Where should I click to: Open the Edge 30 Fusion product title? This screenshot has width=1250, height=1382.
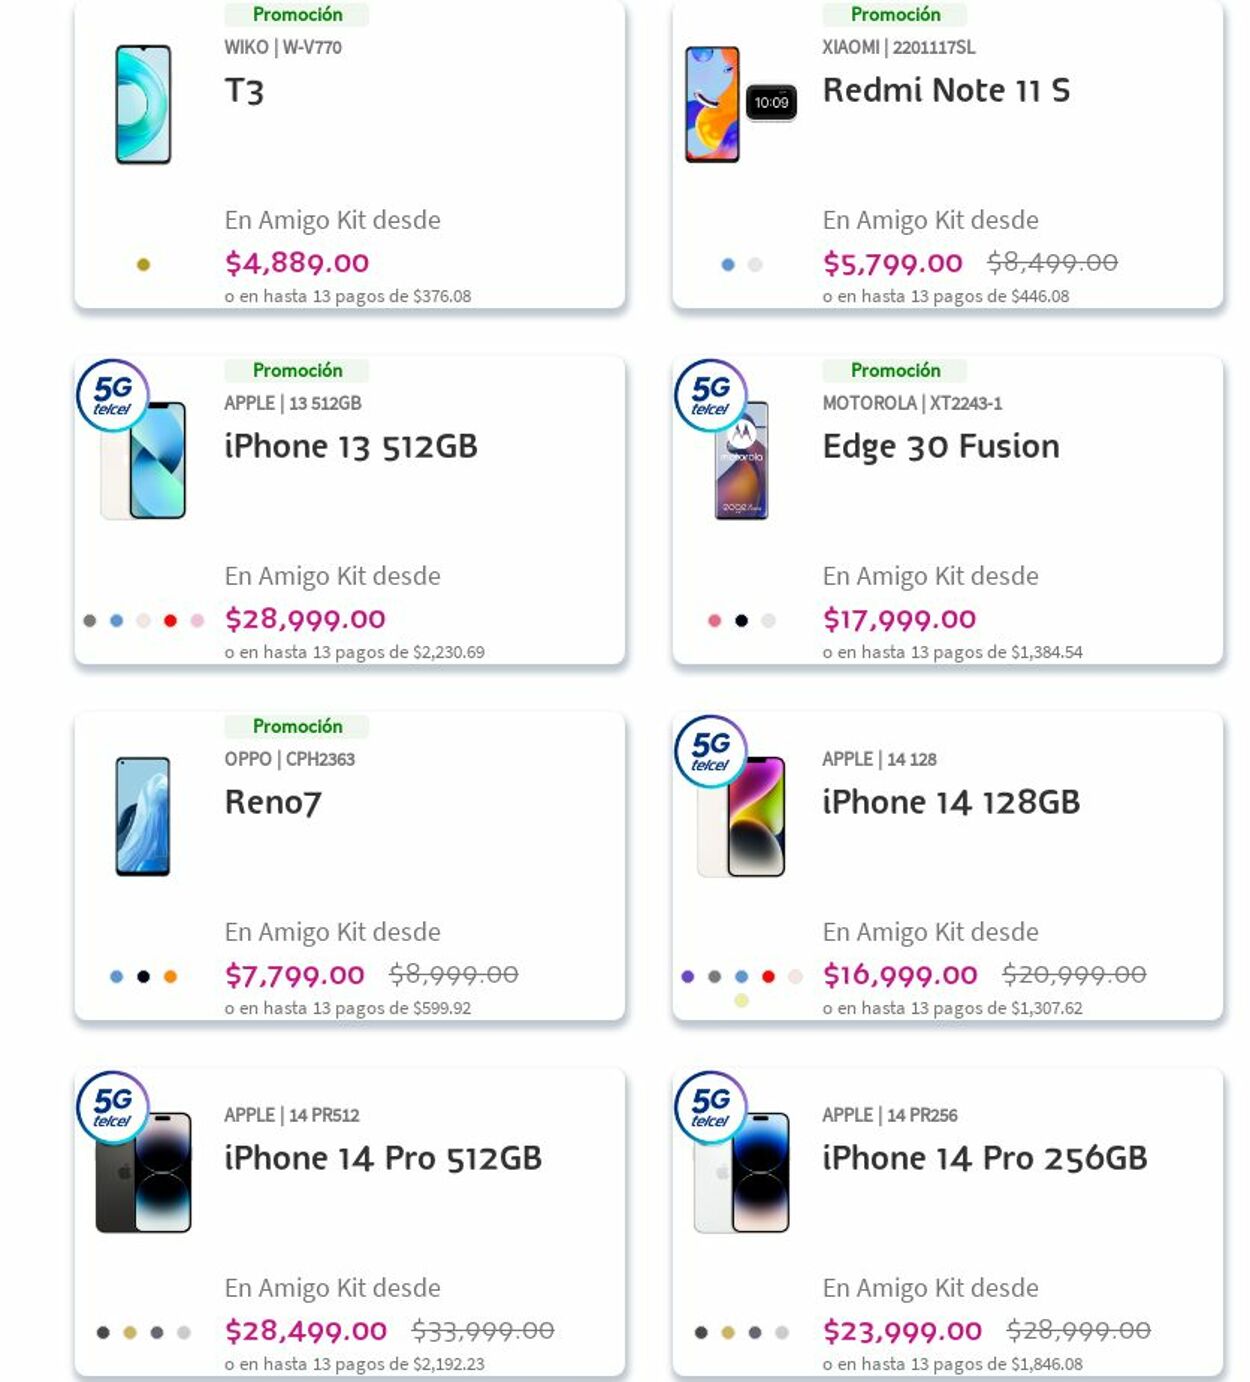(940, 446)
